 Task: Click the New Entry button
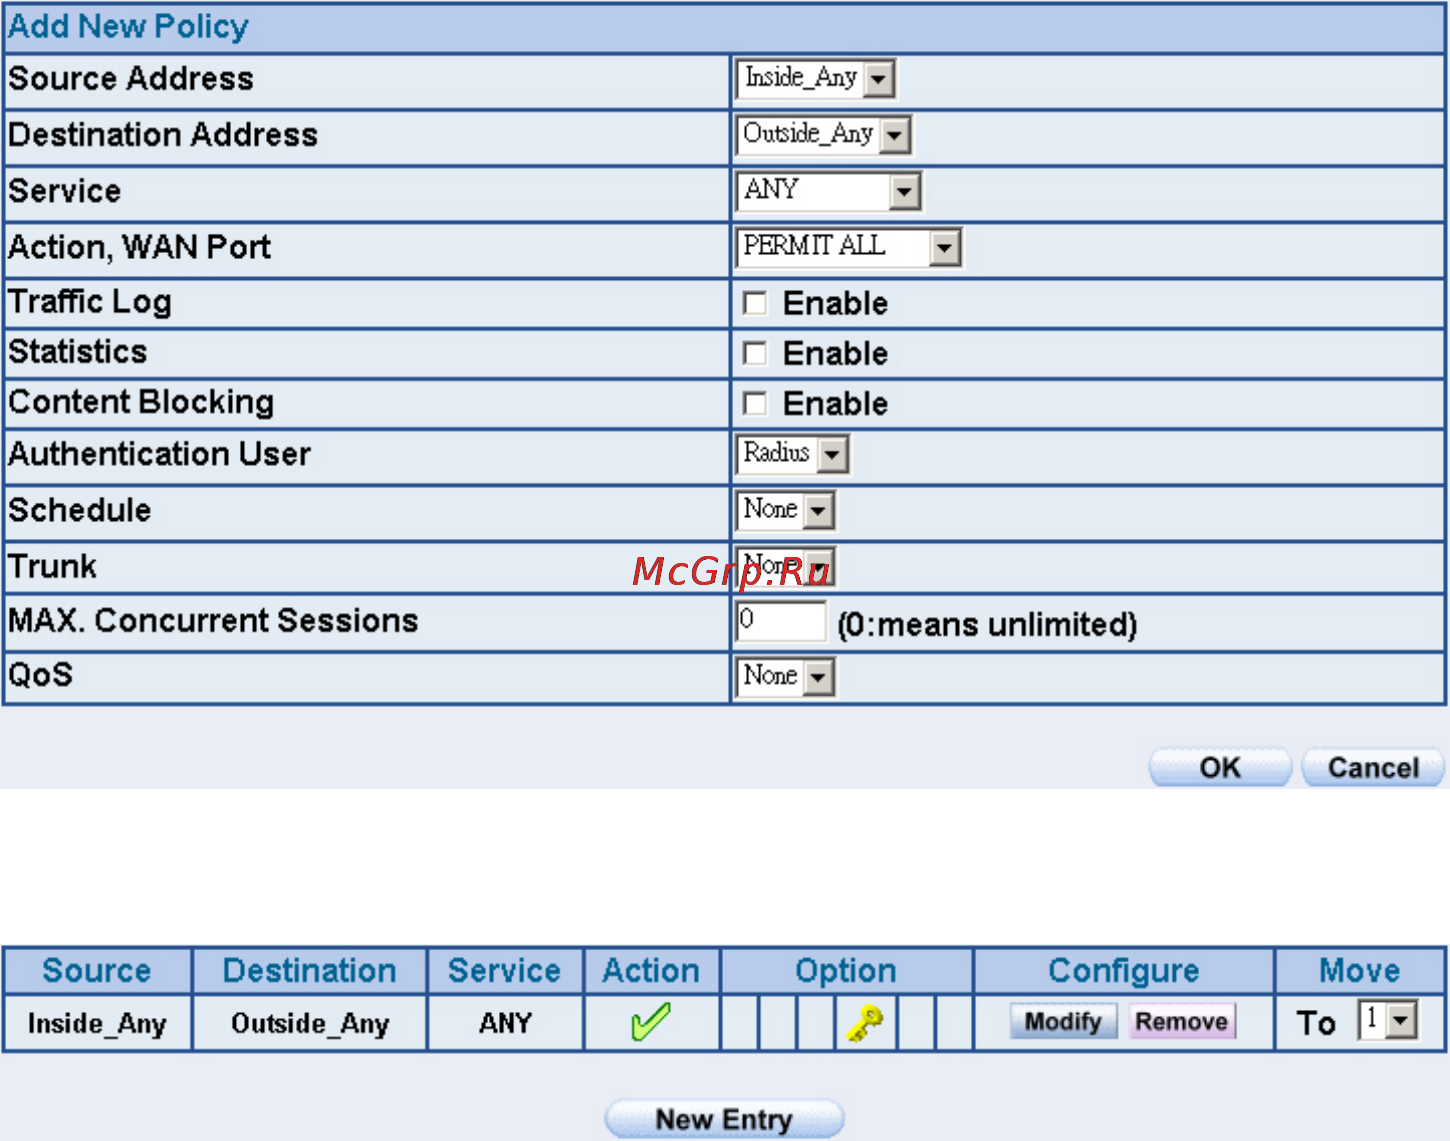click(x=724, y=1119)
